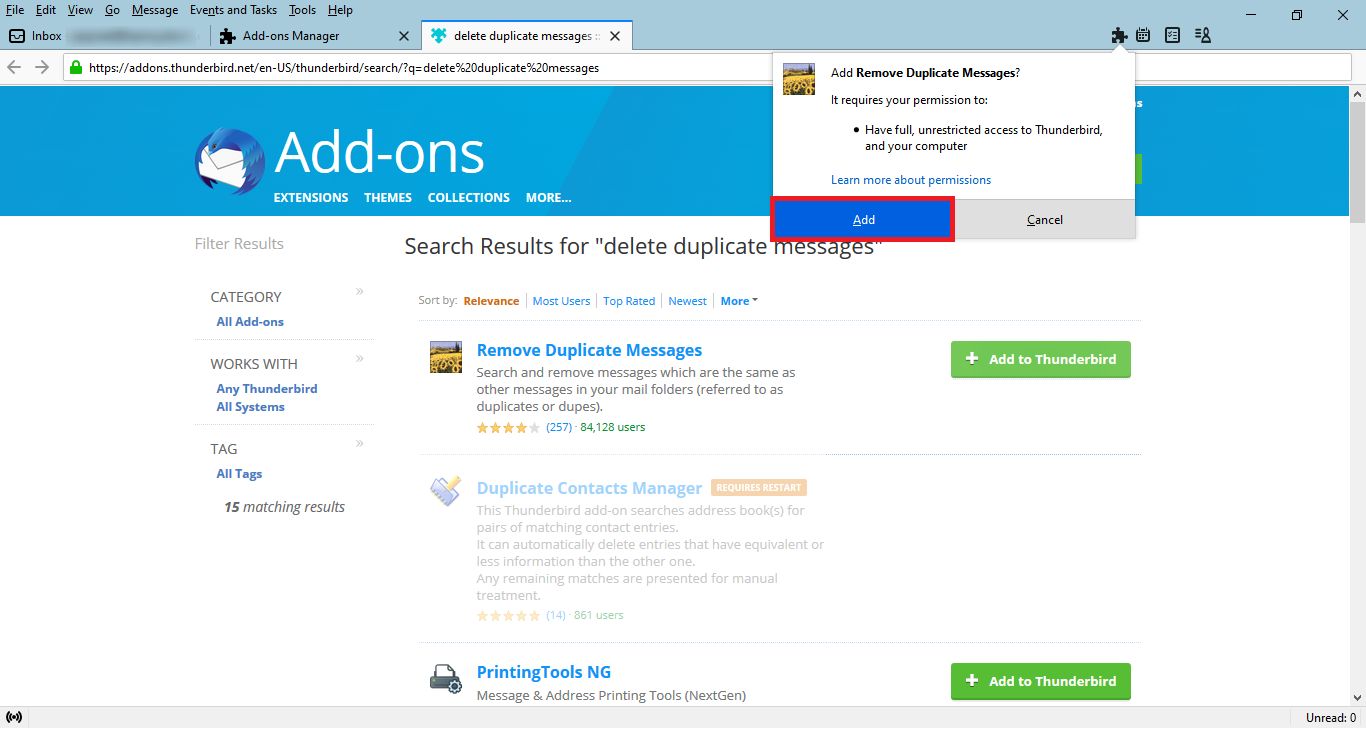Expand the CATEGORY filter section

(360, 292)
